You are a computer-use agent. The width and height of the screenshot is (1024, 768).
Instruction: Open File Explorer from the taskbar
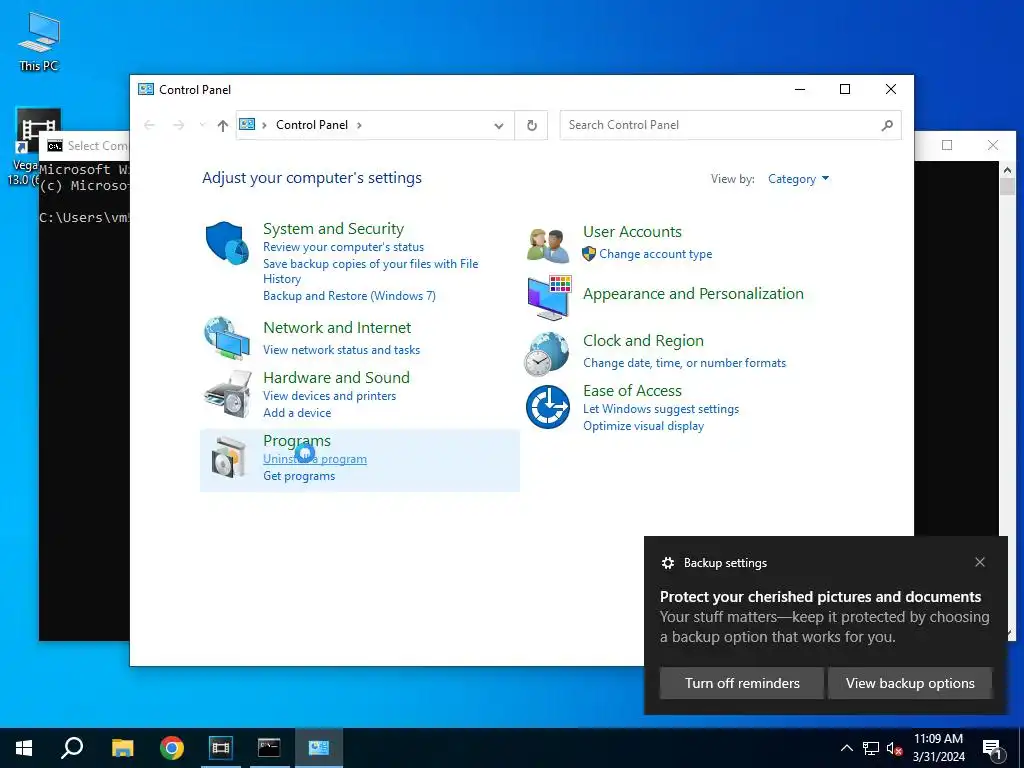(x=122, y=748)
